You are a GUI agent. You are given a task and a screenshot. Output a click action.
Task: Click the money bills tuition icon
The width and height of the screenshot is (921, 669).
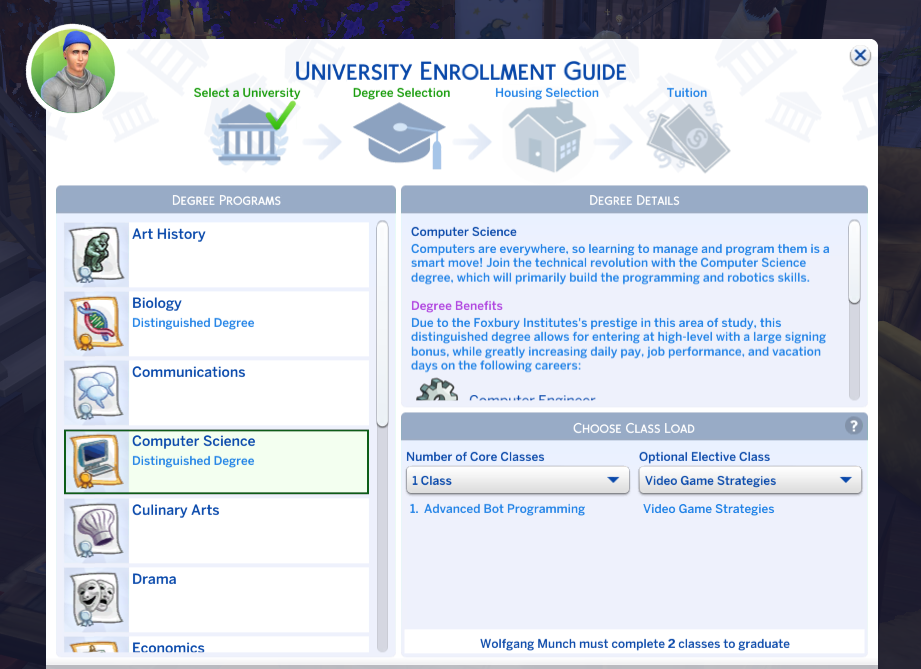tap(688, 139)
